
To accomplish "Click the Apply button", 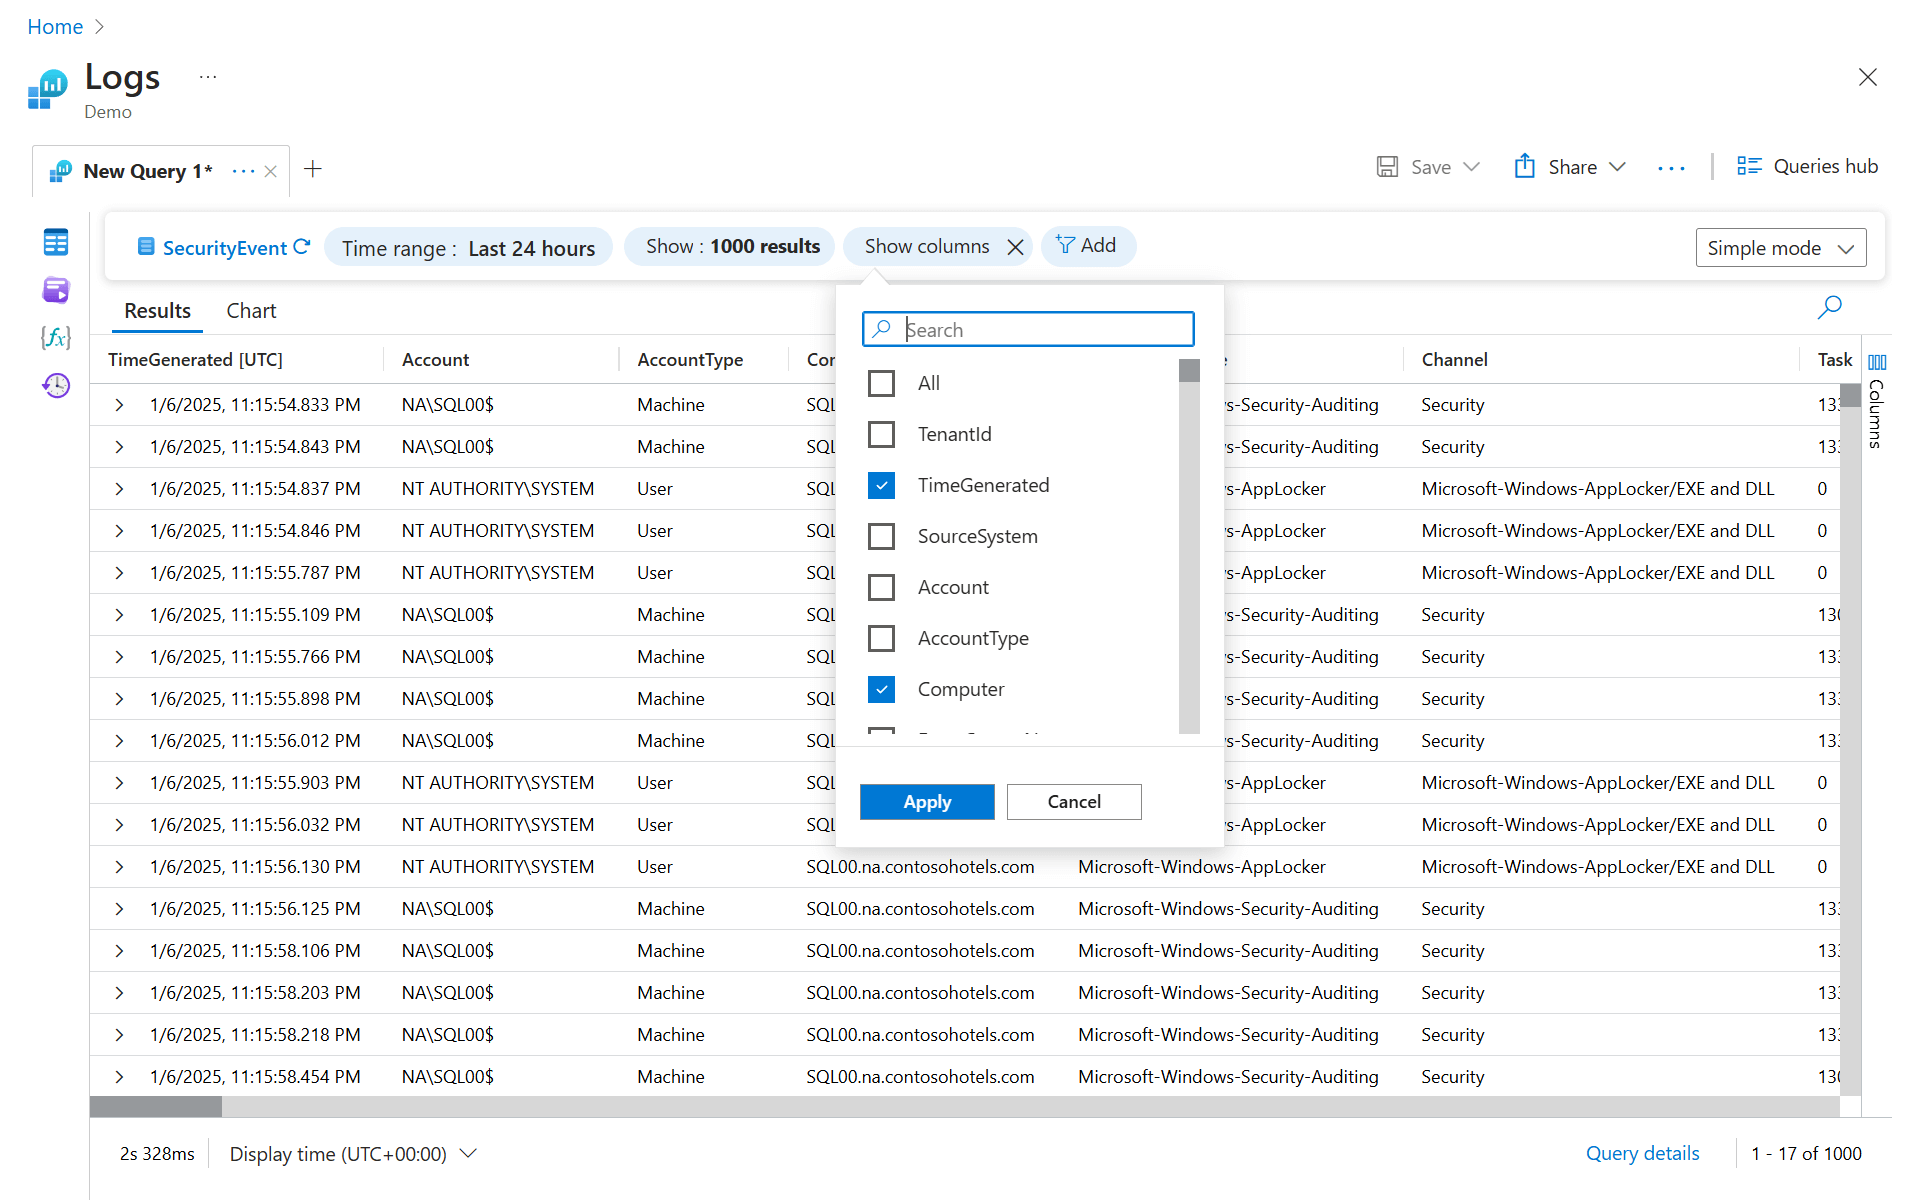I will click(926, 802).
